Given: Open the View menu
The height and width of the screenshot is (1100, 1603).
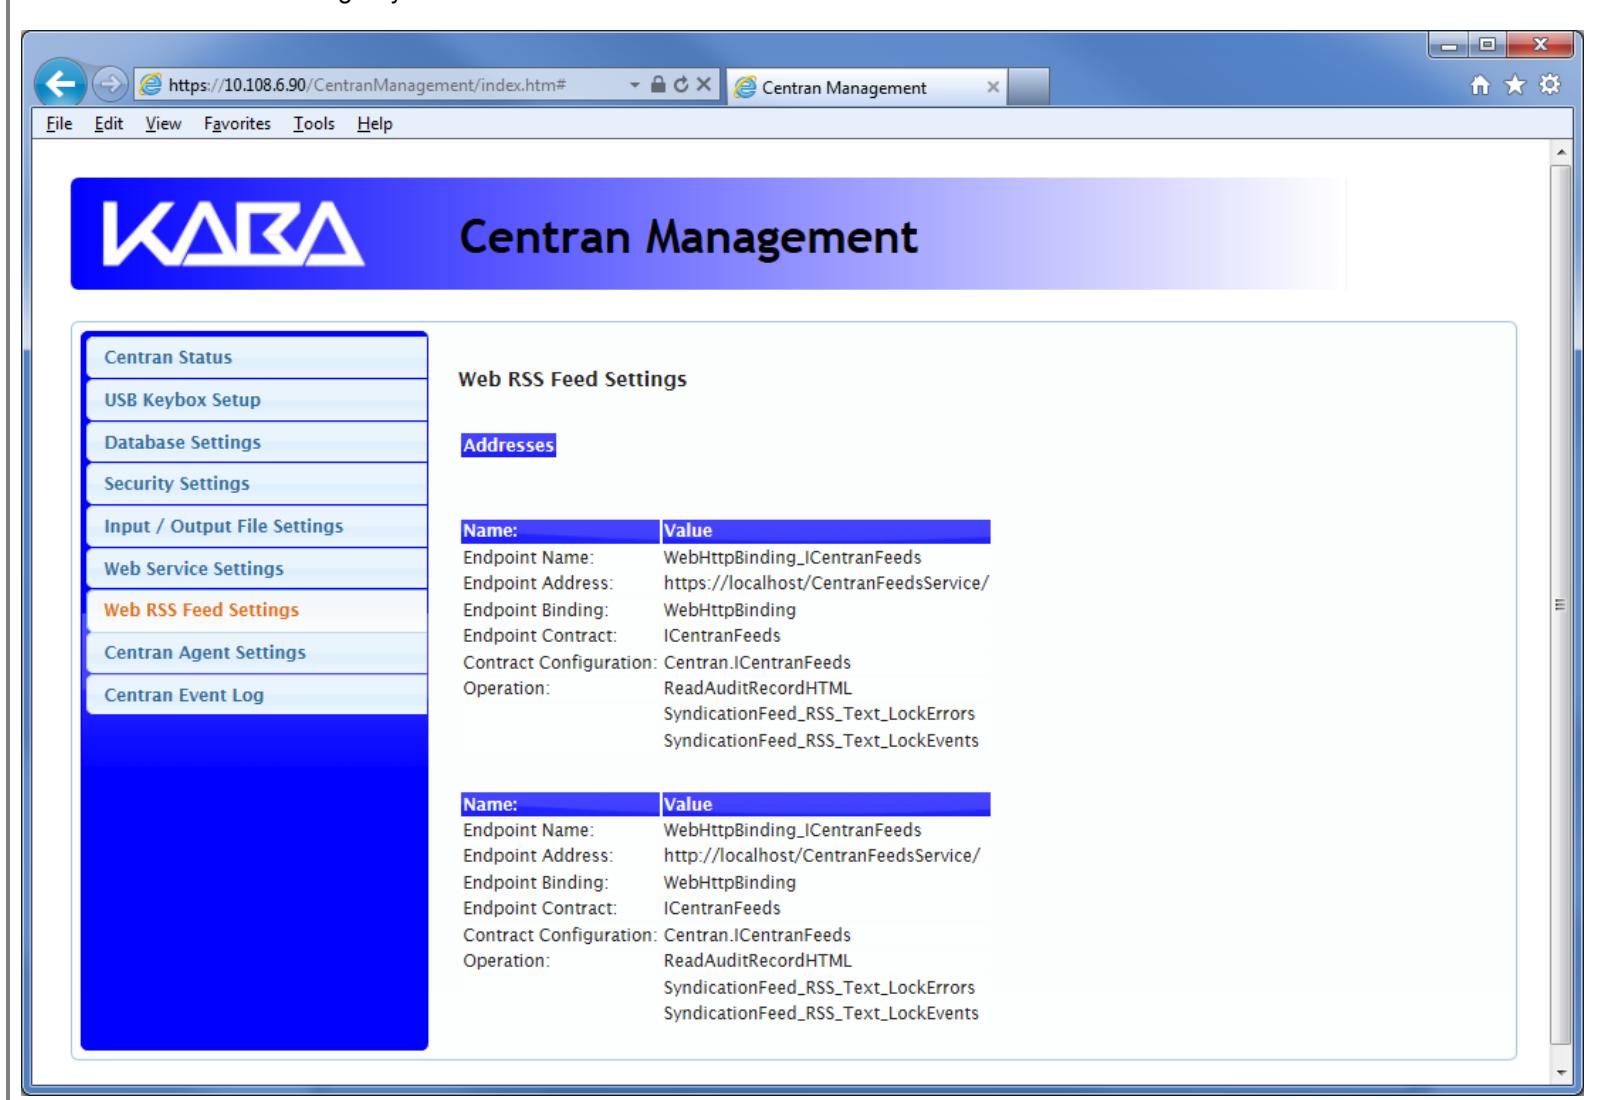Looking at the screenshot, I should (x=163, y=124).
